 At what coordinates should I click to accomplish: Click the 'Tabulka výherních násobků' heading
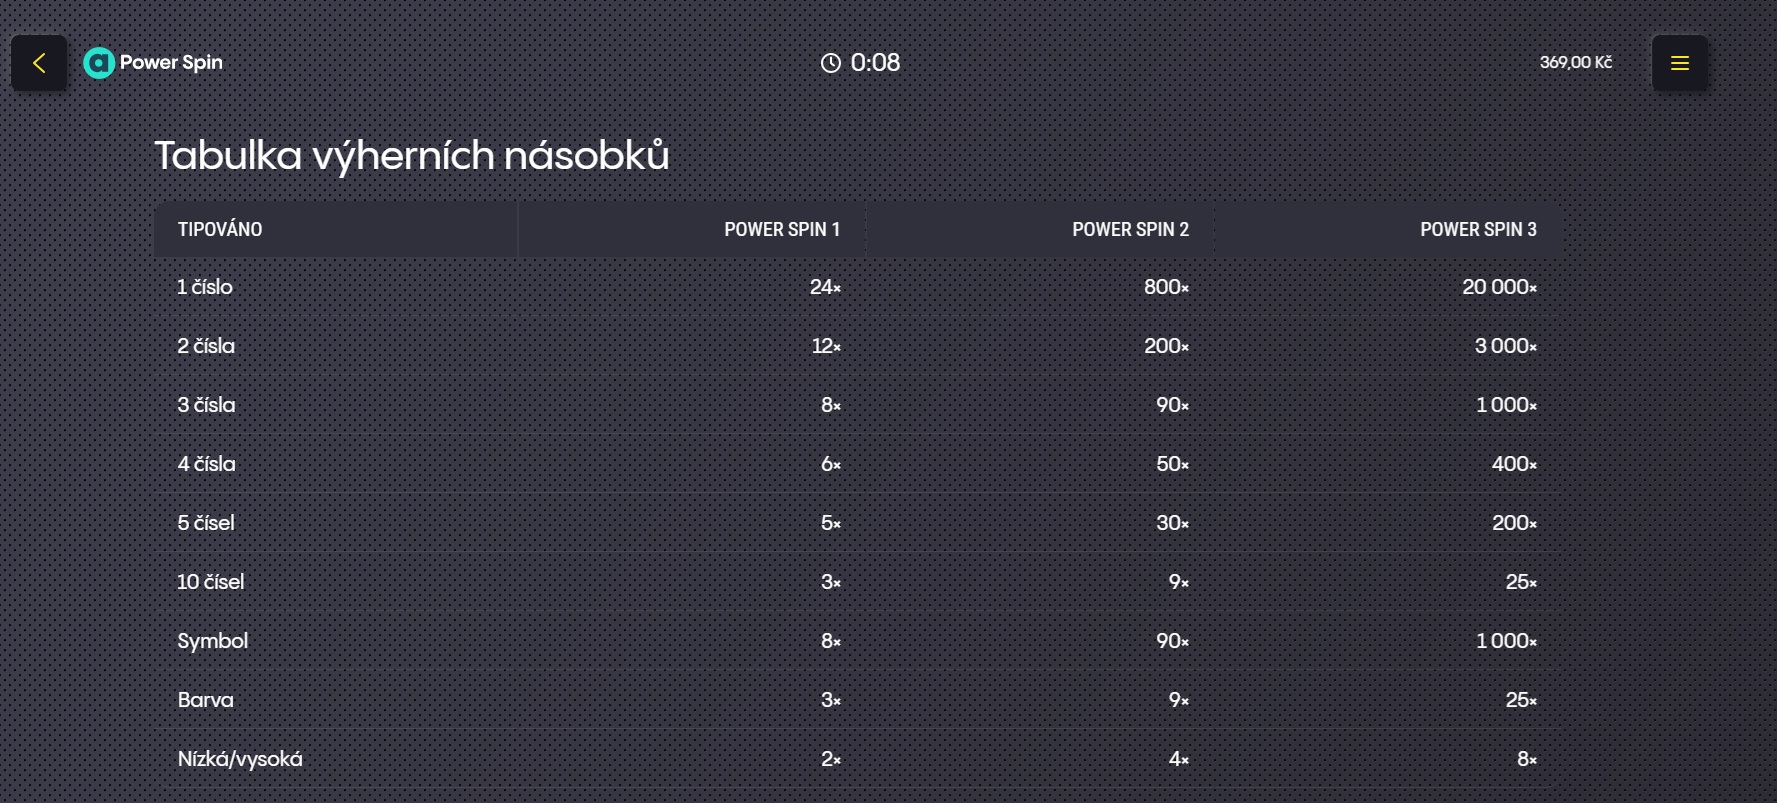click(x=411, y=156)
